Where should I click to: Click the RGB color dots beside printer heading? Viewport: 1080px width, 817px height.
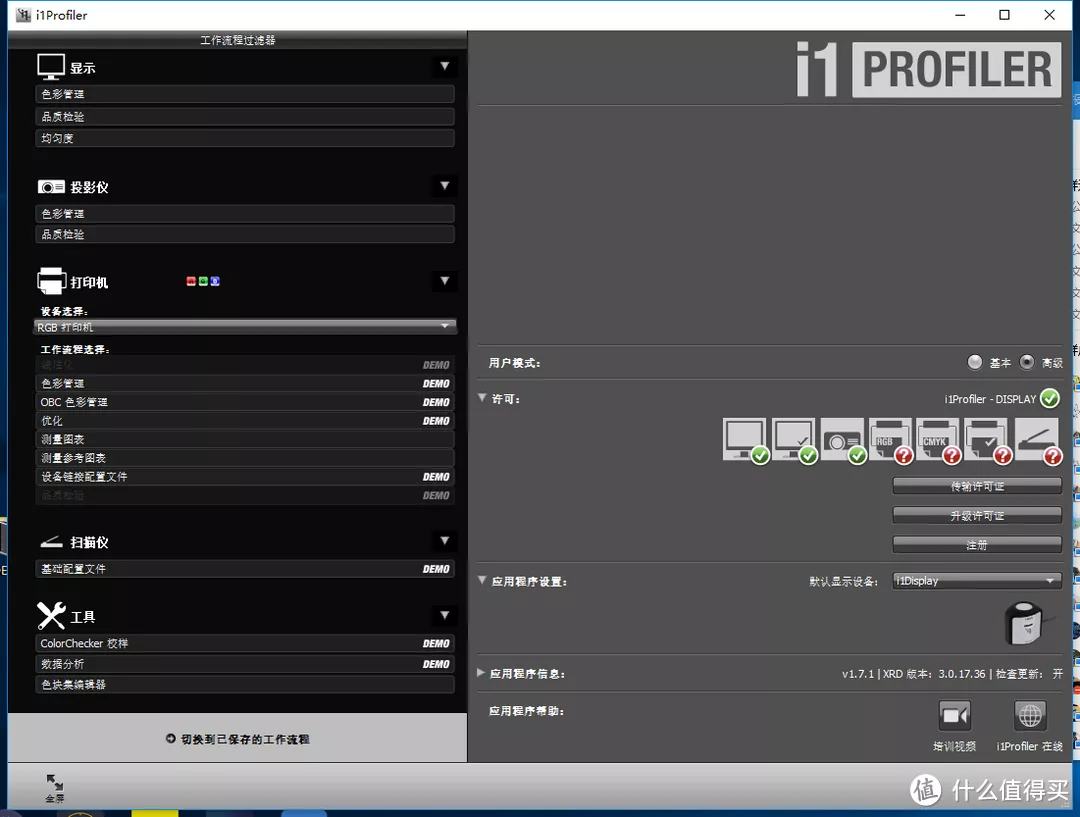coord(203,281)
